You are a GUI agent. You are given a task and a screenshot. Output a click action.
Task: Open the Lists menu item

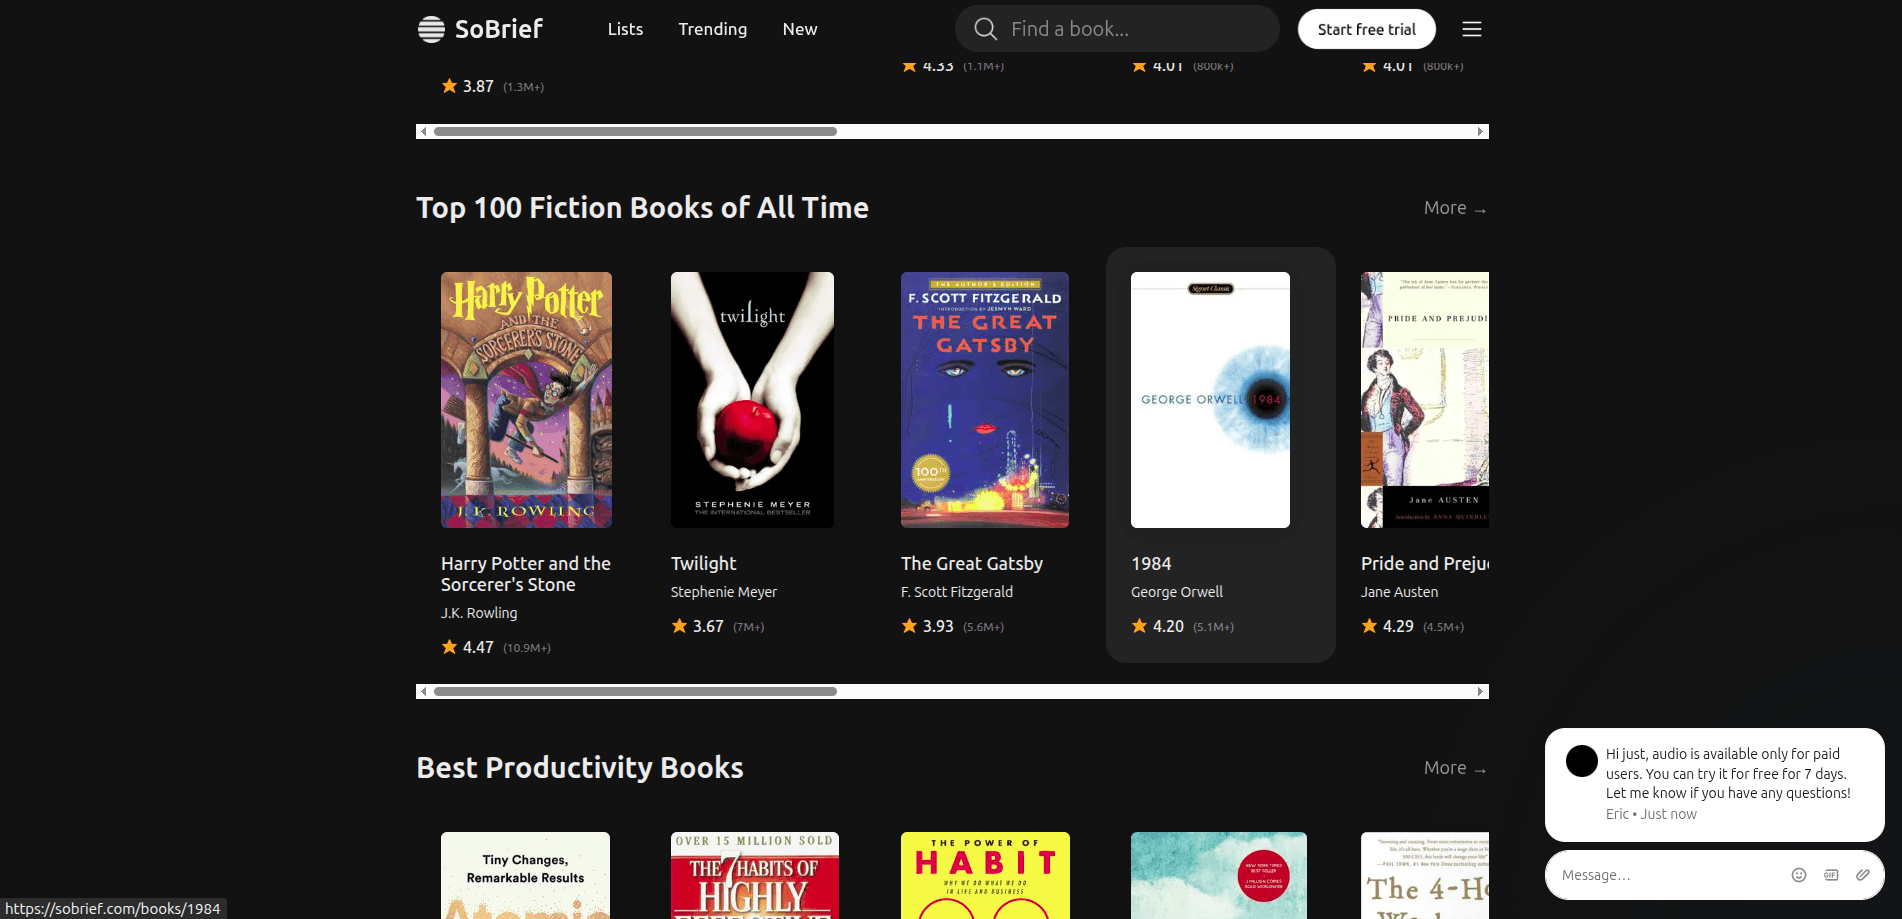click(x=625, y=29)
